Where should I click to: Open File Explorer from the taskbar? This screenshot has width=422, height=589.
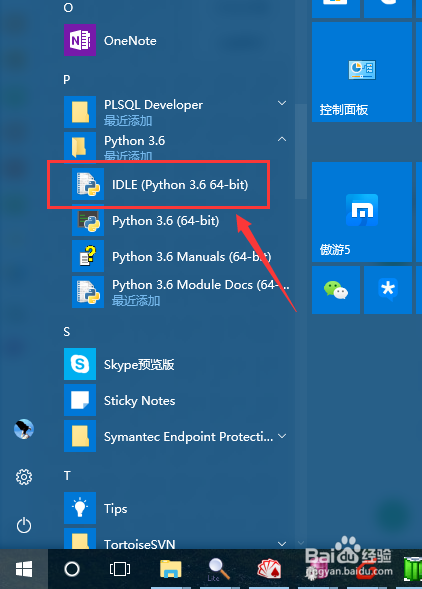(x=171, y=569)
